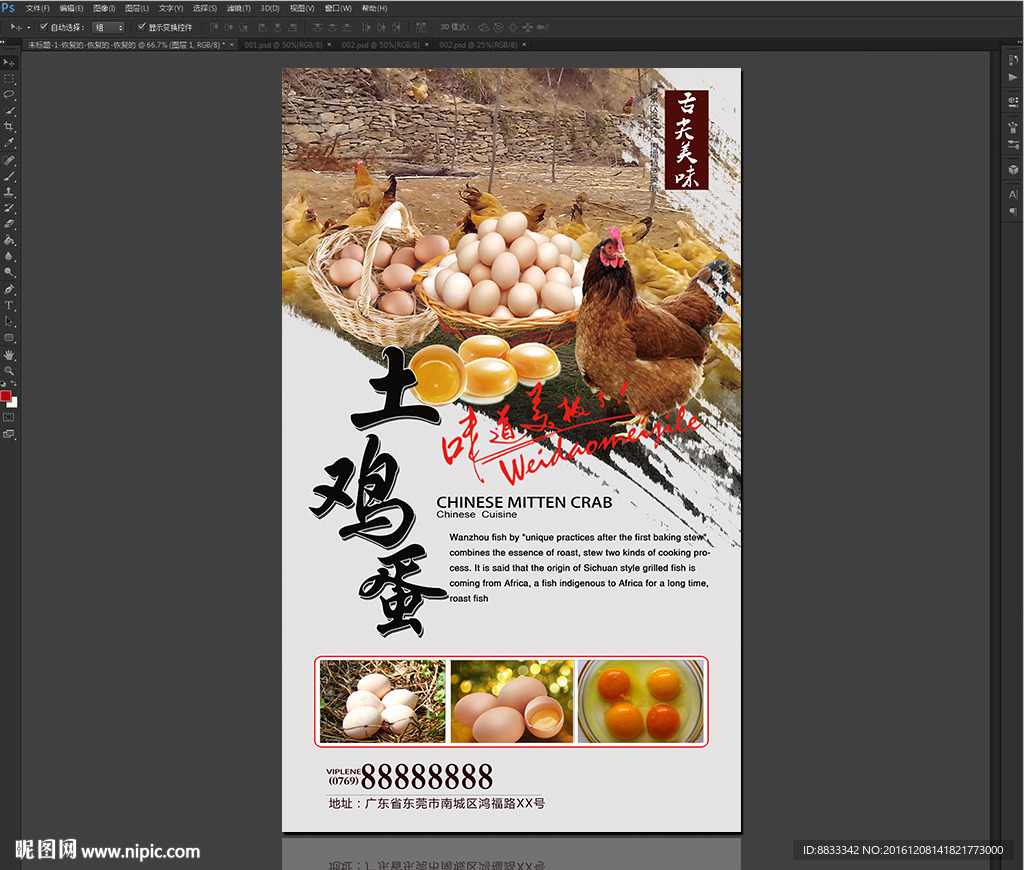Close the 002.psd @ 25% tab
Image resolution: width=1024 pixels, height=870 pixels.
click(x=524, y=45)
